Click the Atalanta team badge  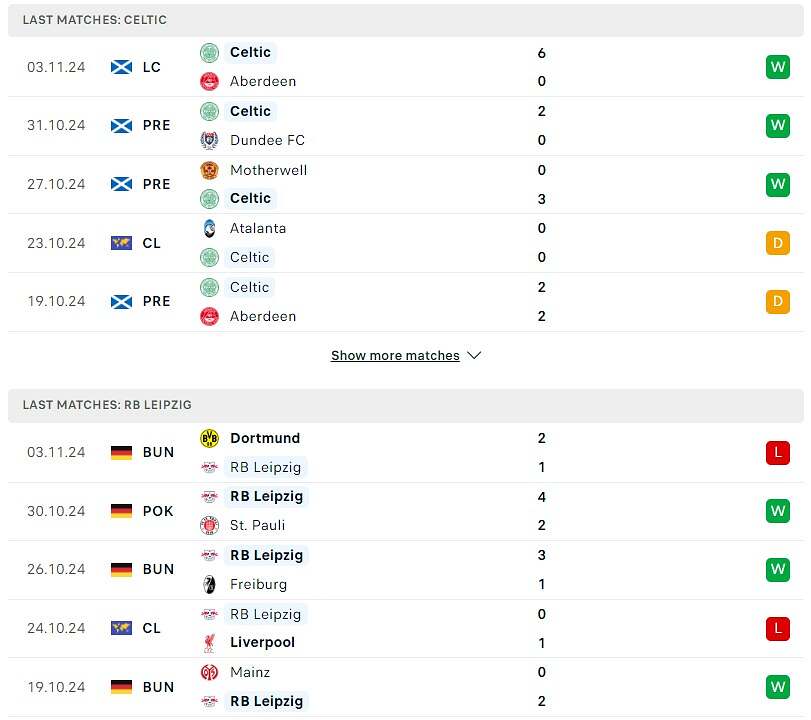coord(209,228)
